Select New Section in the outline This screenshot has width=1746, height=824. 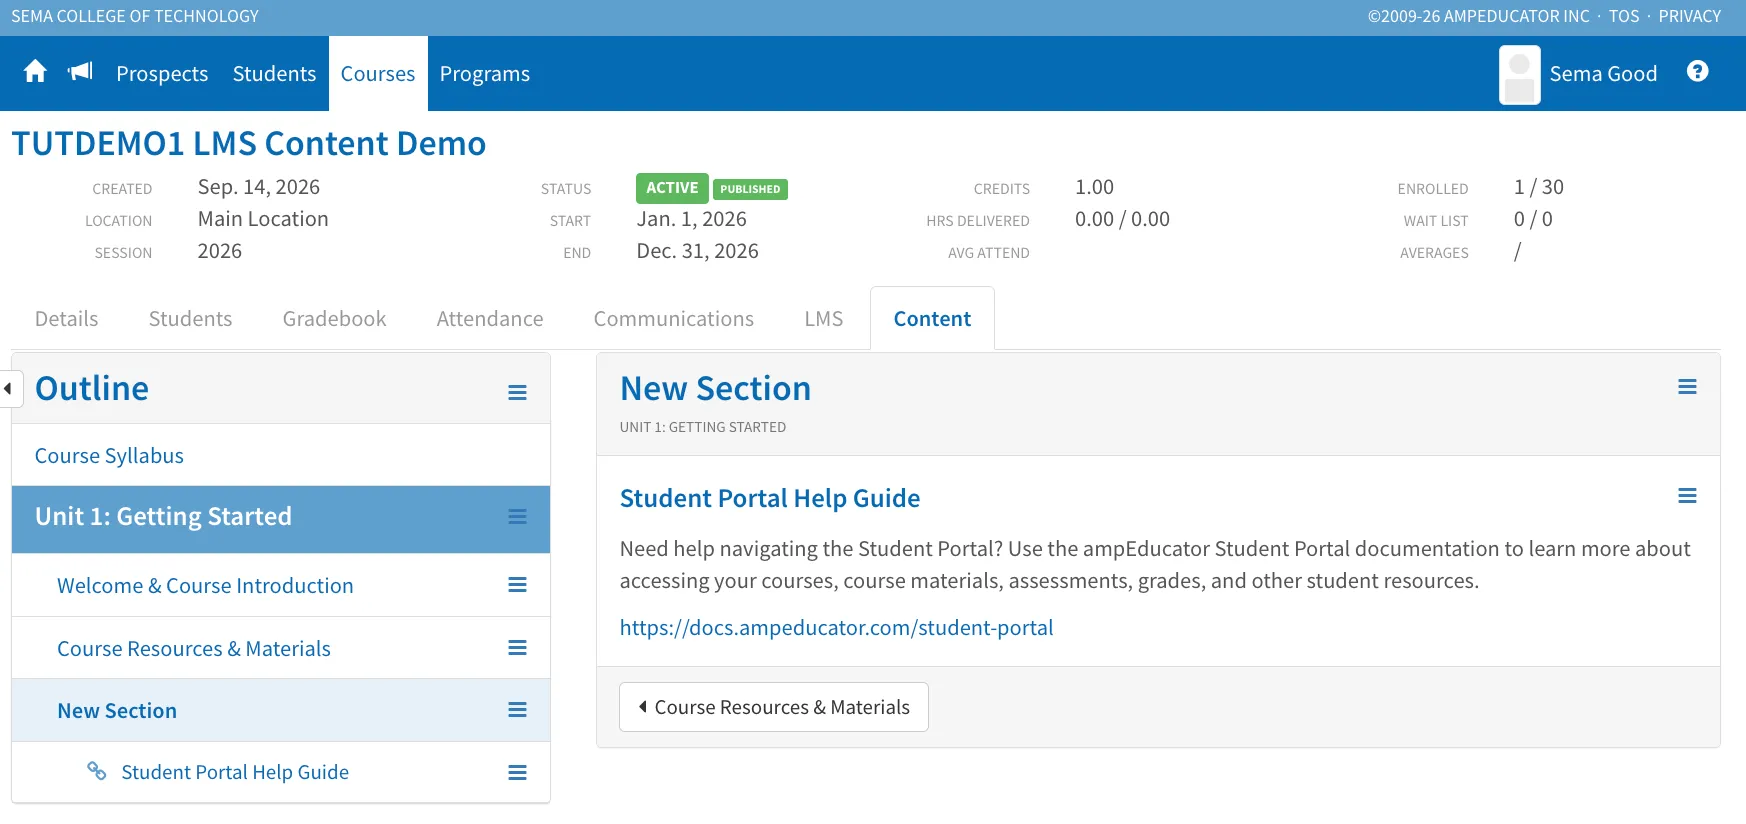117,711
